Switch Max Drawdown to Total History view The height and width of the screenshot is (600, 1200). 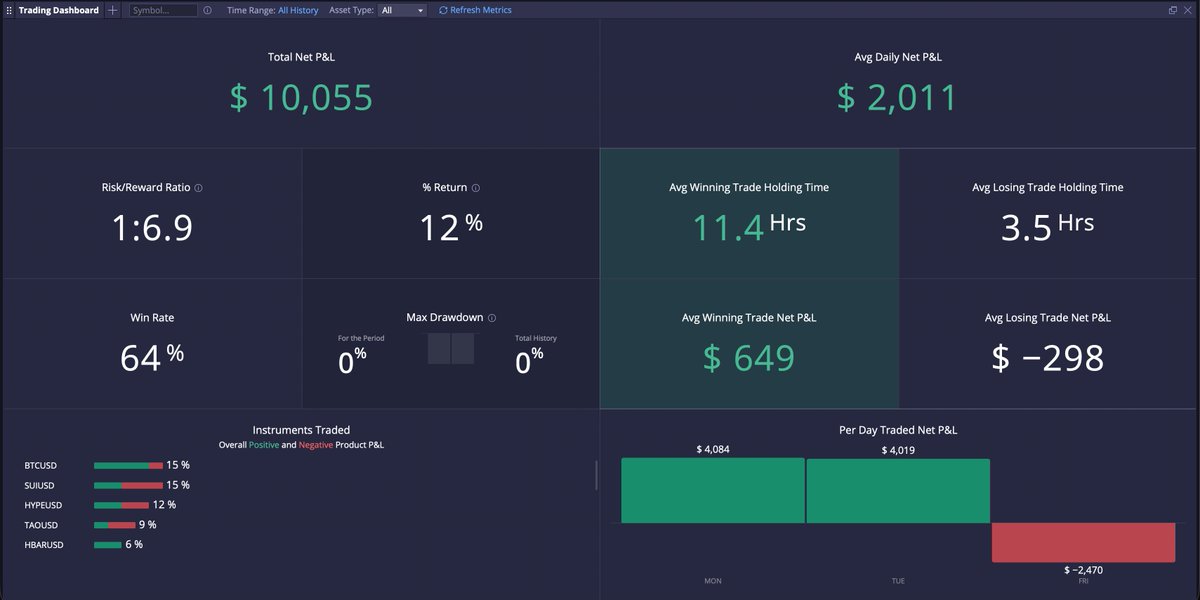(464, 348)
